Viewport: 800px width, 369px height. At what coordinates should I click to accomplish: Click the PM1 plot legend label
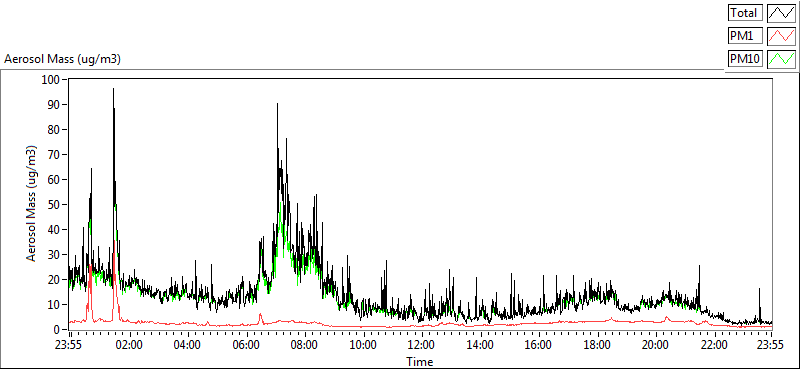point(745,36)
